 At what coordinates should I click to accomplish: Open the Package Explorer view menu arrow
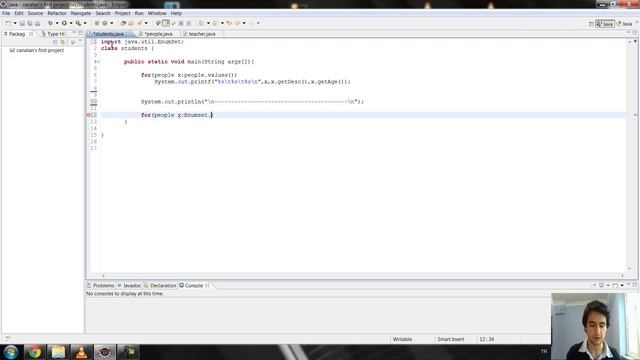73,42
